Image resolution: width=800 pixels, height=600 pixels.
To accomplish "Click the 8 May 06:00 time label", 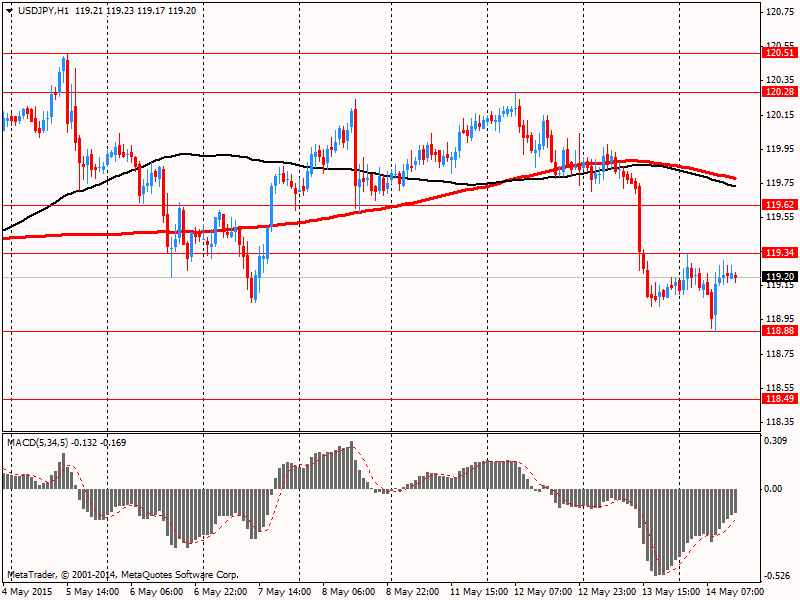I will click(x=348, y=592).
